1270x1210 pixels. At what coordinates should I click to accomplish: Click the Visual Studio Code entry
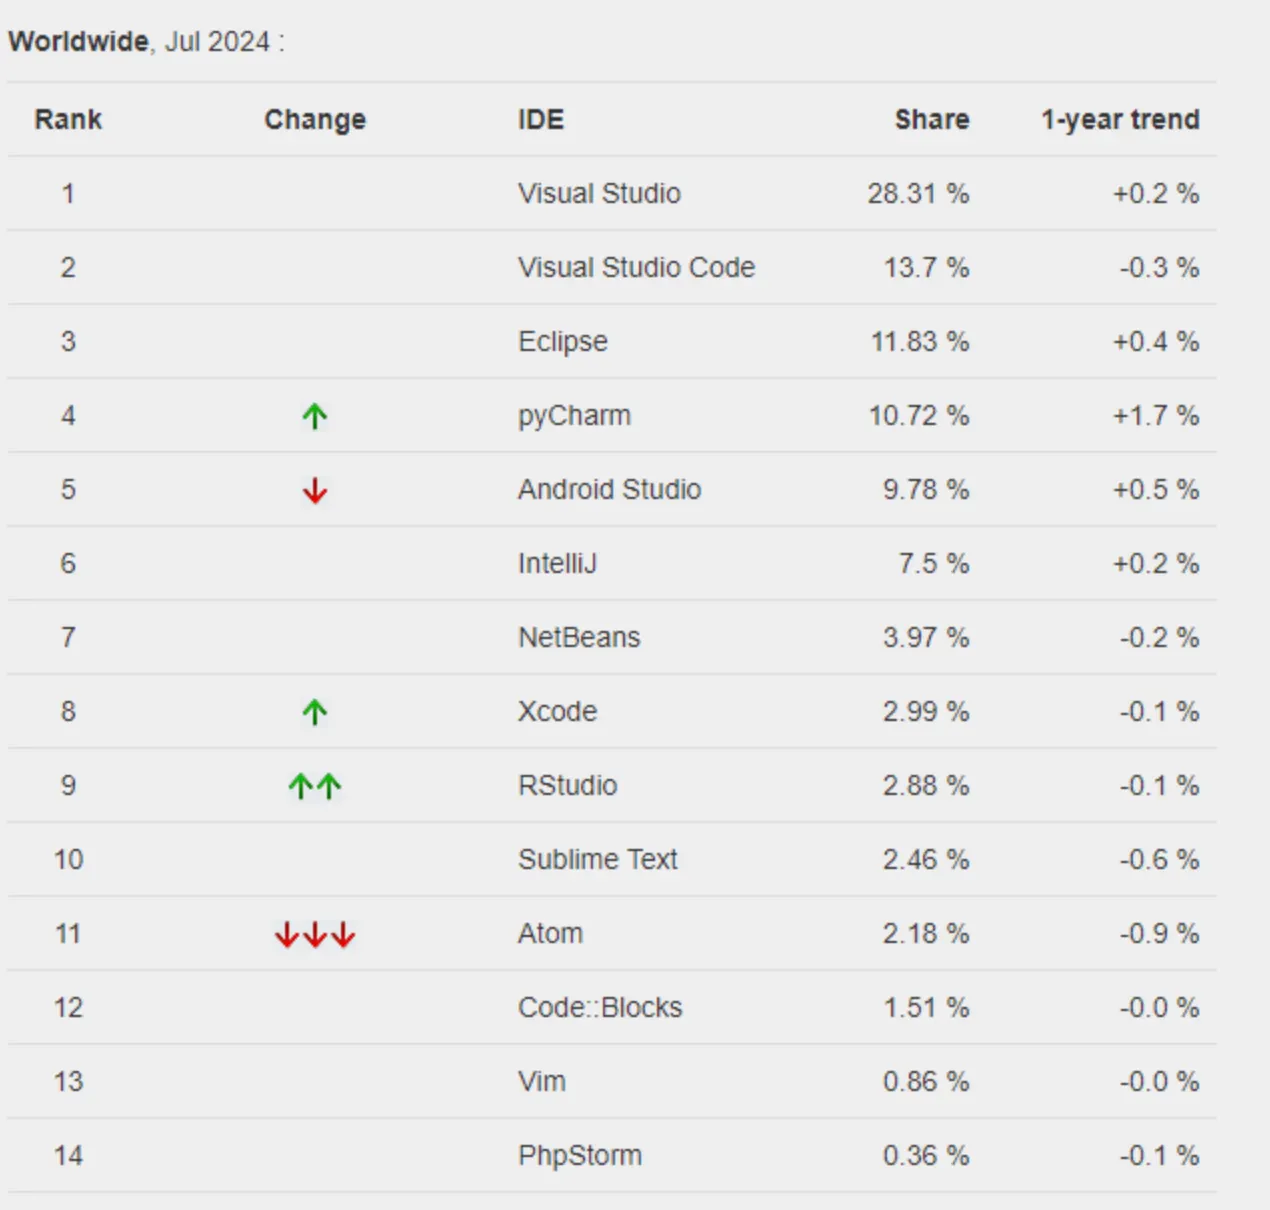coord(636,267)
